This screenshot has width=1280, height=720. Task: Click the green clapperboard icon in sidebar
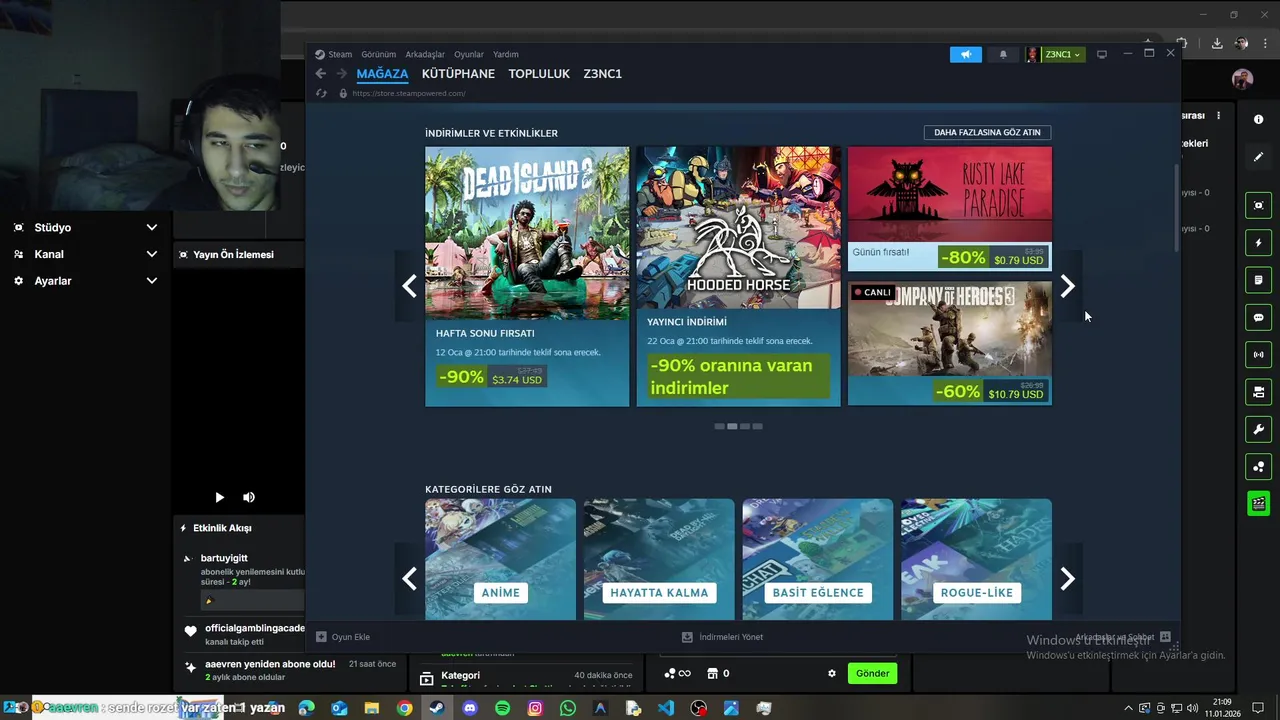point(1258,504)
